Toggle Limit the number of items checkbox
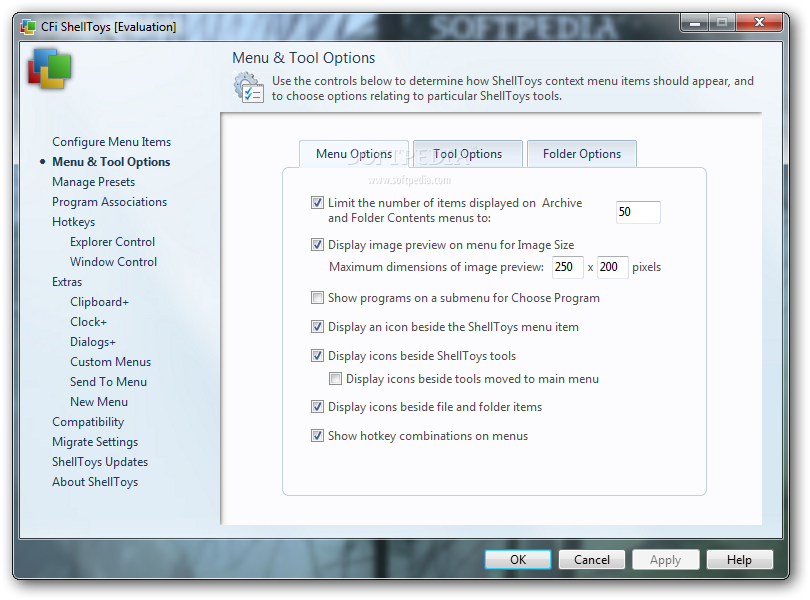The image size is (810, 600). [317, 203]
